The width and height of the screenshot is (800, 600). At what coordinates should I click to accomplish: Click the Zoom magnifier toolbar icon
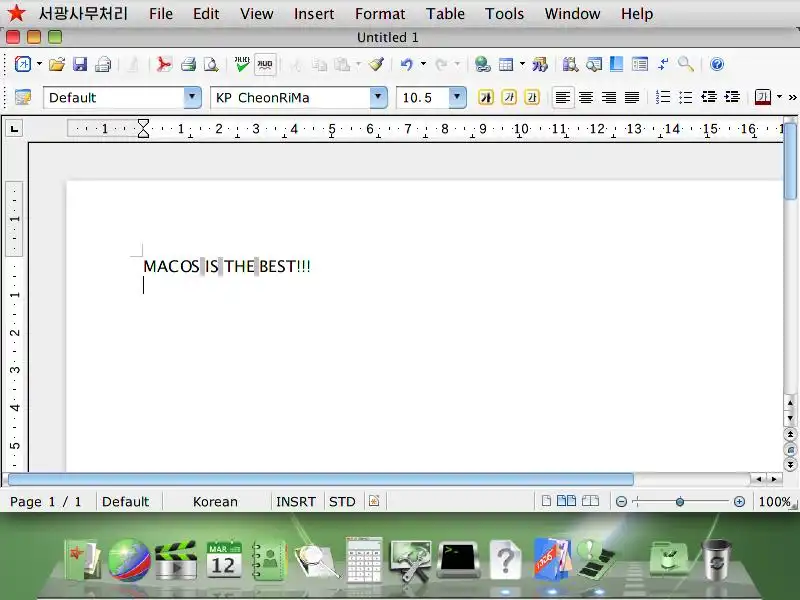tap(686, 64)
